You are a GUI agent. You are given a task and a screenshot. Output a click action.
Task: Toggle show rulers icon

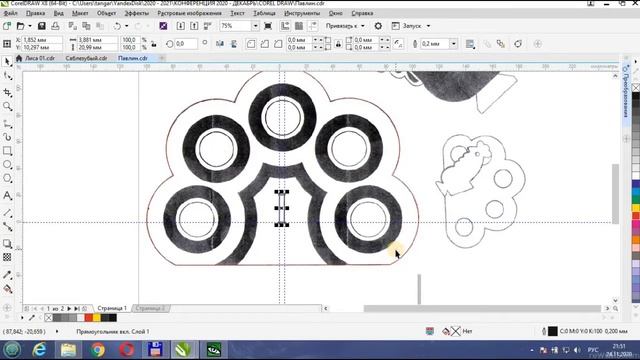(x=285, y=26)
